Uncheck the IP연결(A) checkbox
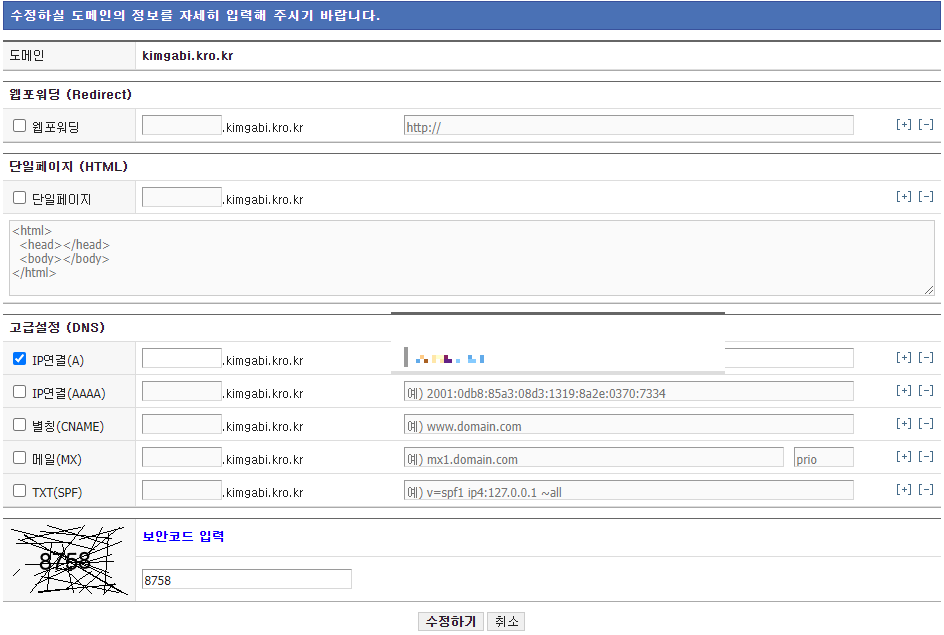 click(x=19, y=359)
